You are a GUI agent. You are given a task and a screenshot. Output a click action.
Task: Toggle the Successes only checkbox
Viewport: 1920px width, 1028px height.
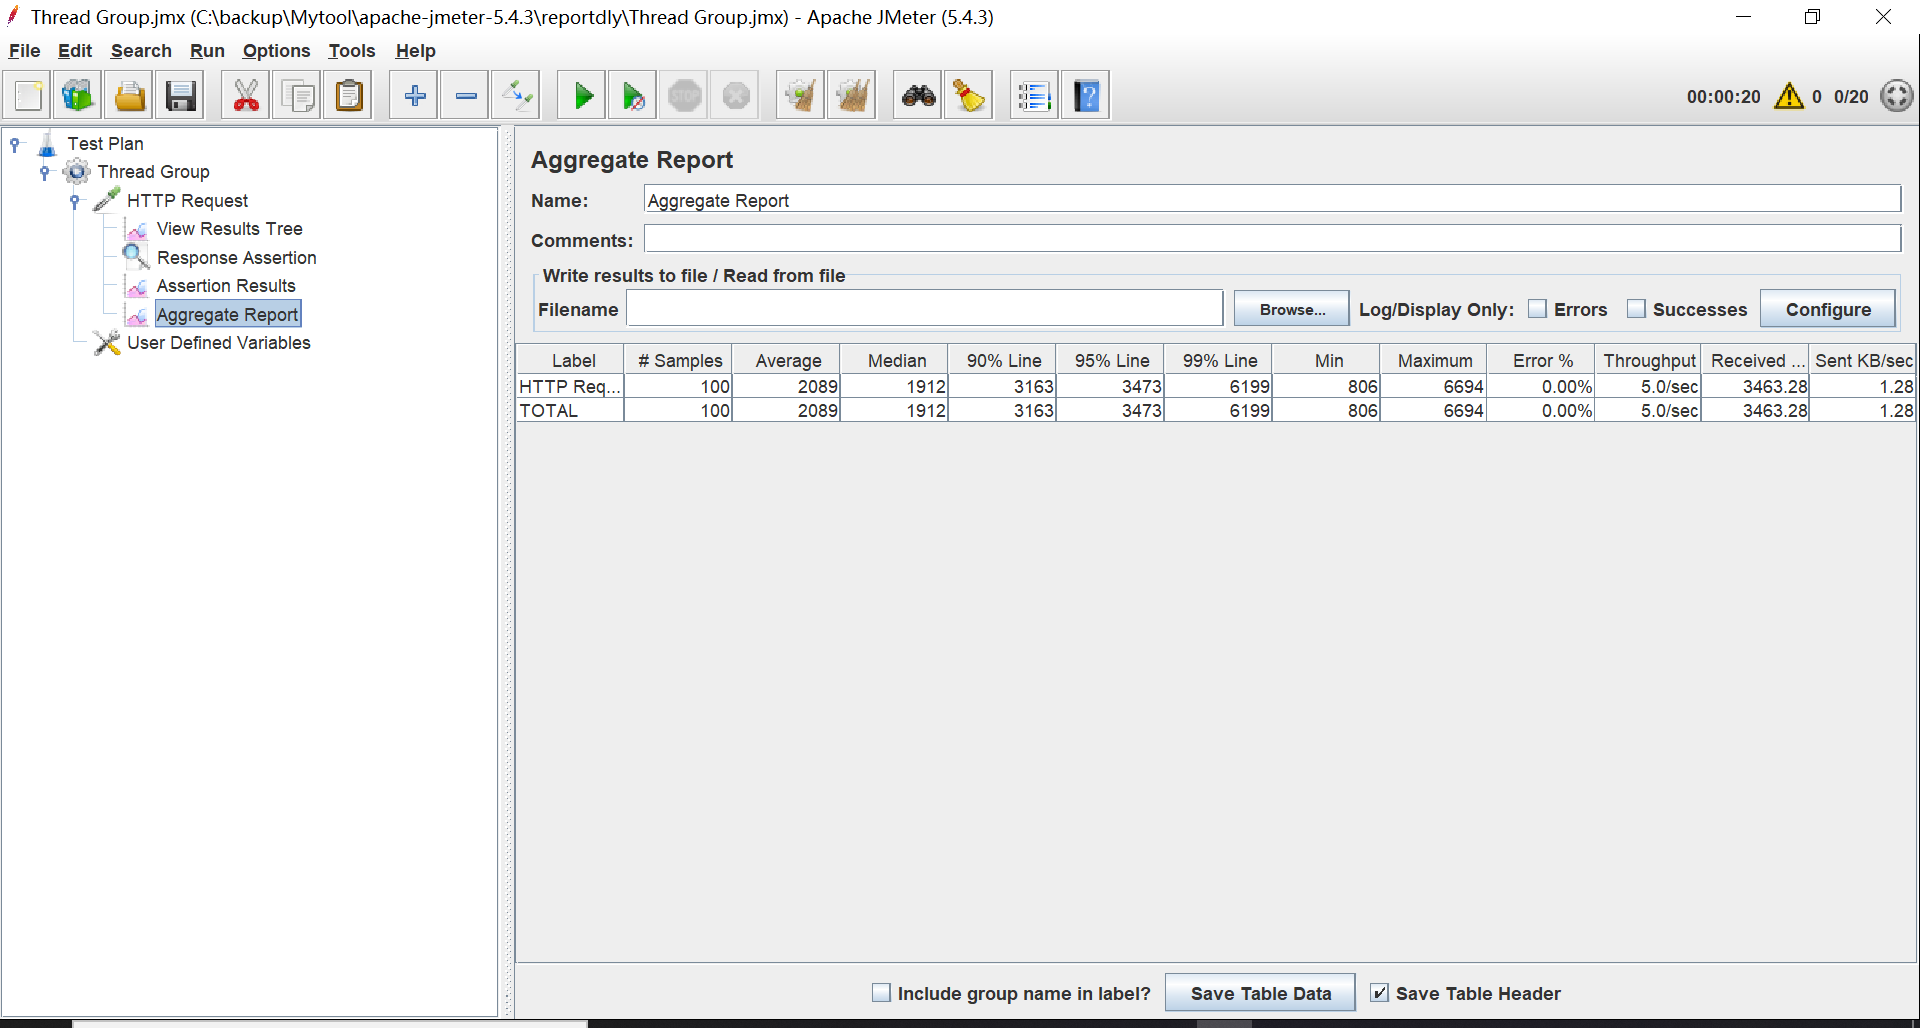pos(1636,309)
